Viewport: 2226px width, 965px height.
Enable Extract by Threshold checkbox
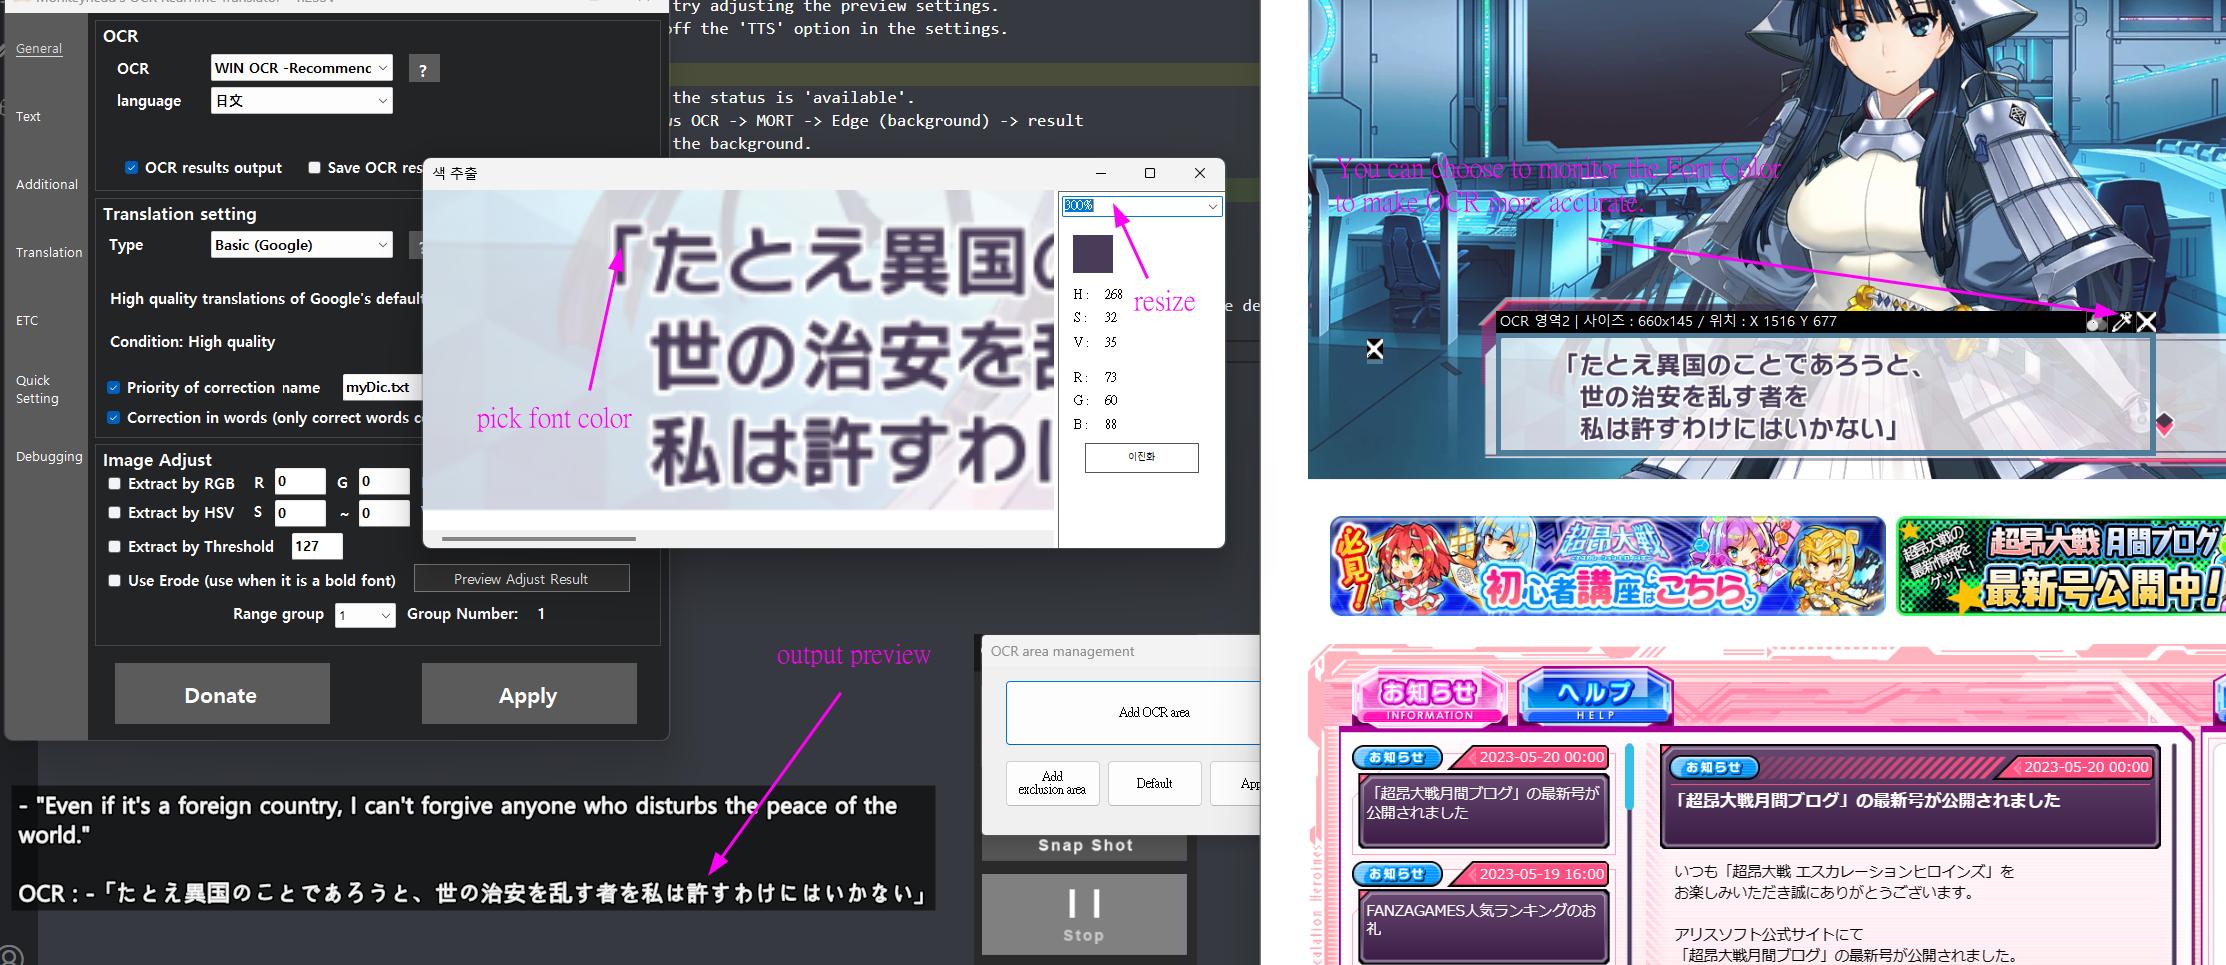click(114, 546)
